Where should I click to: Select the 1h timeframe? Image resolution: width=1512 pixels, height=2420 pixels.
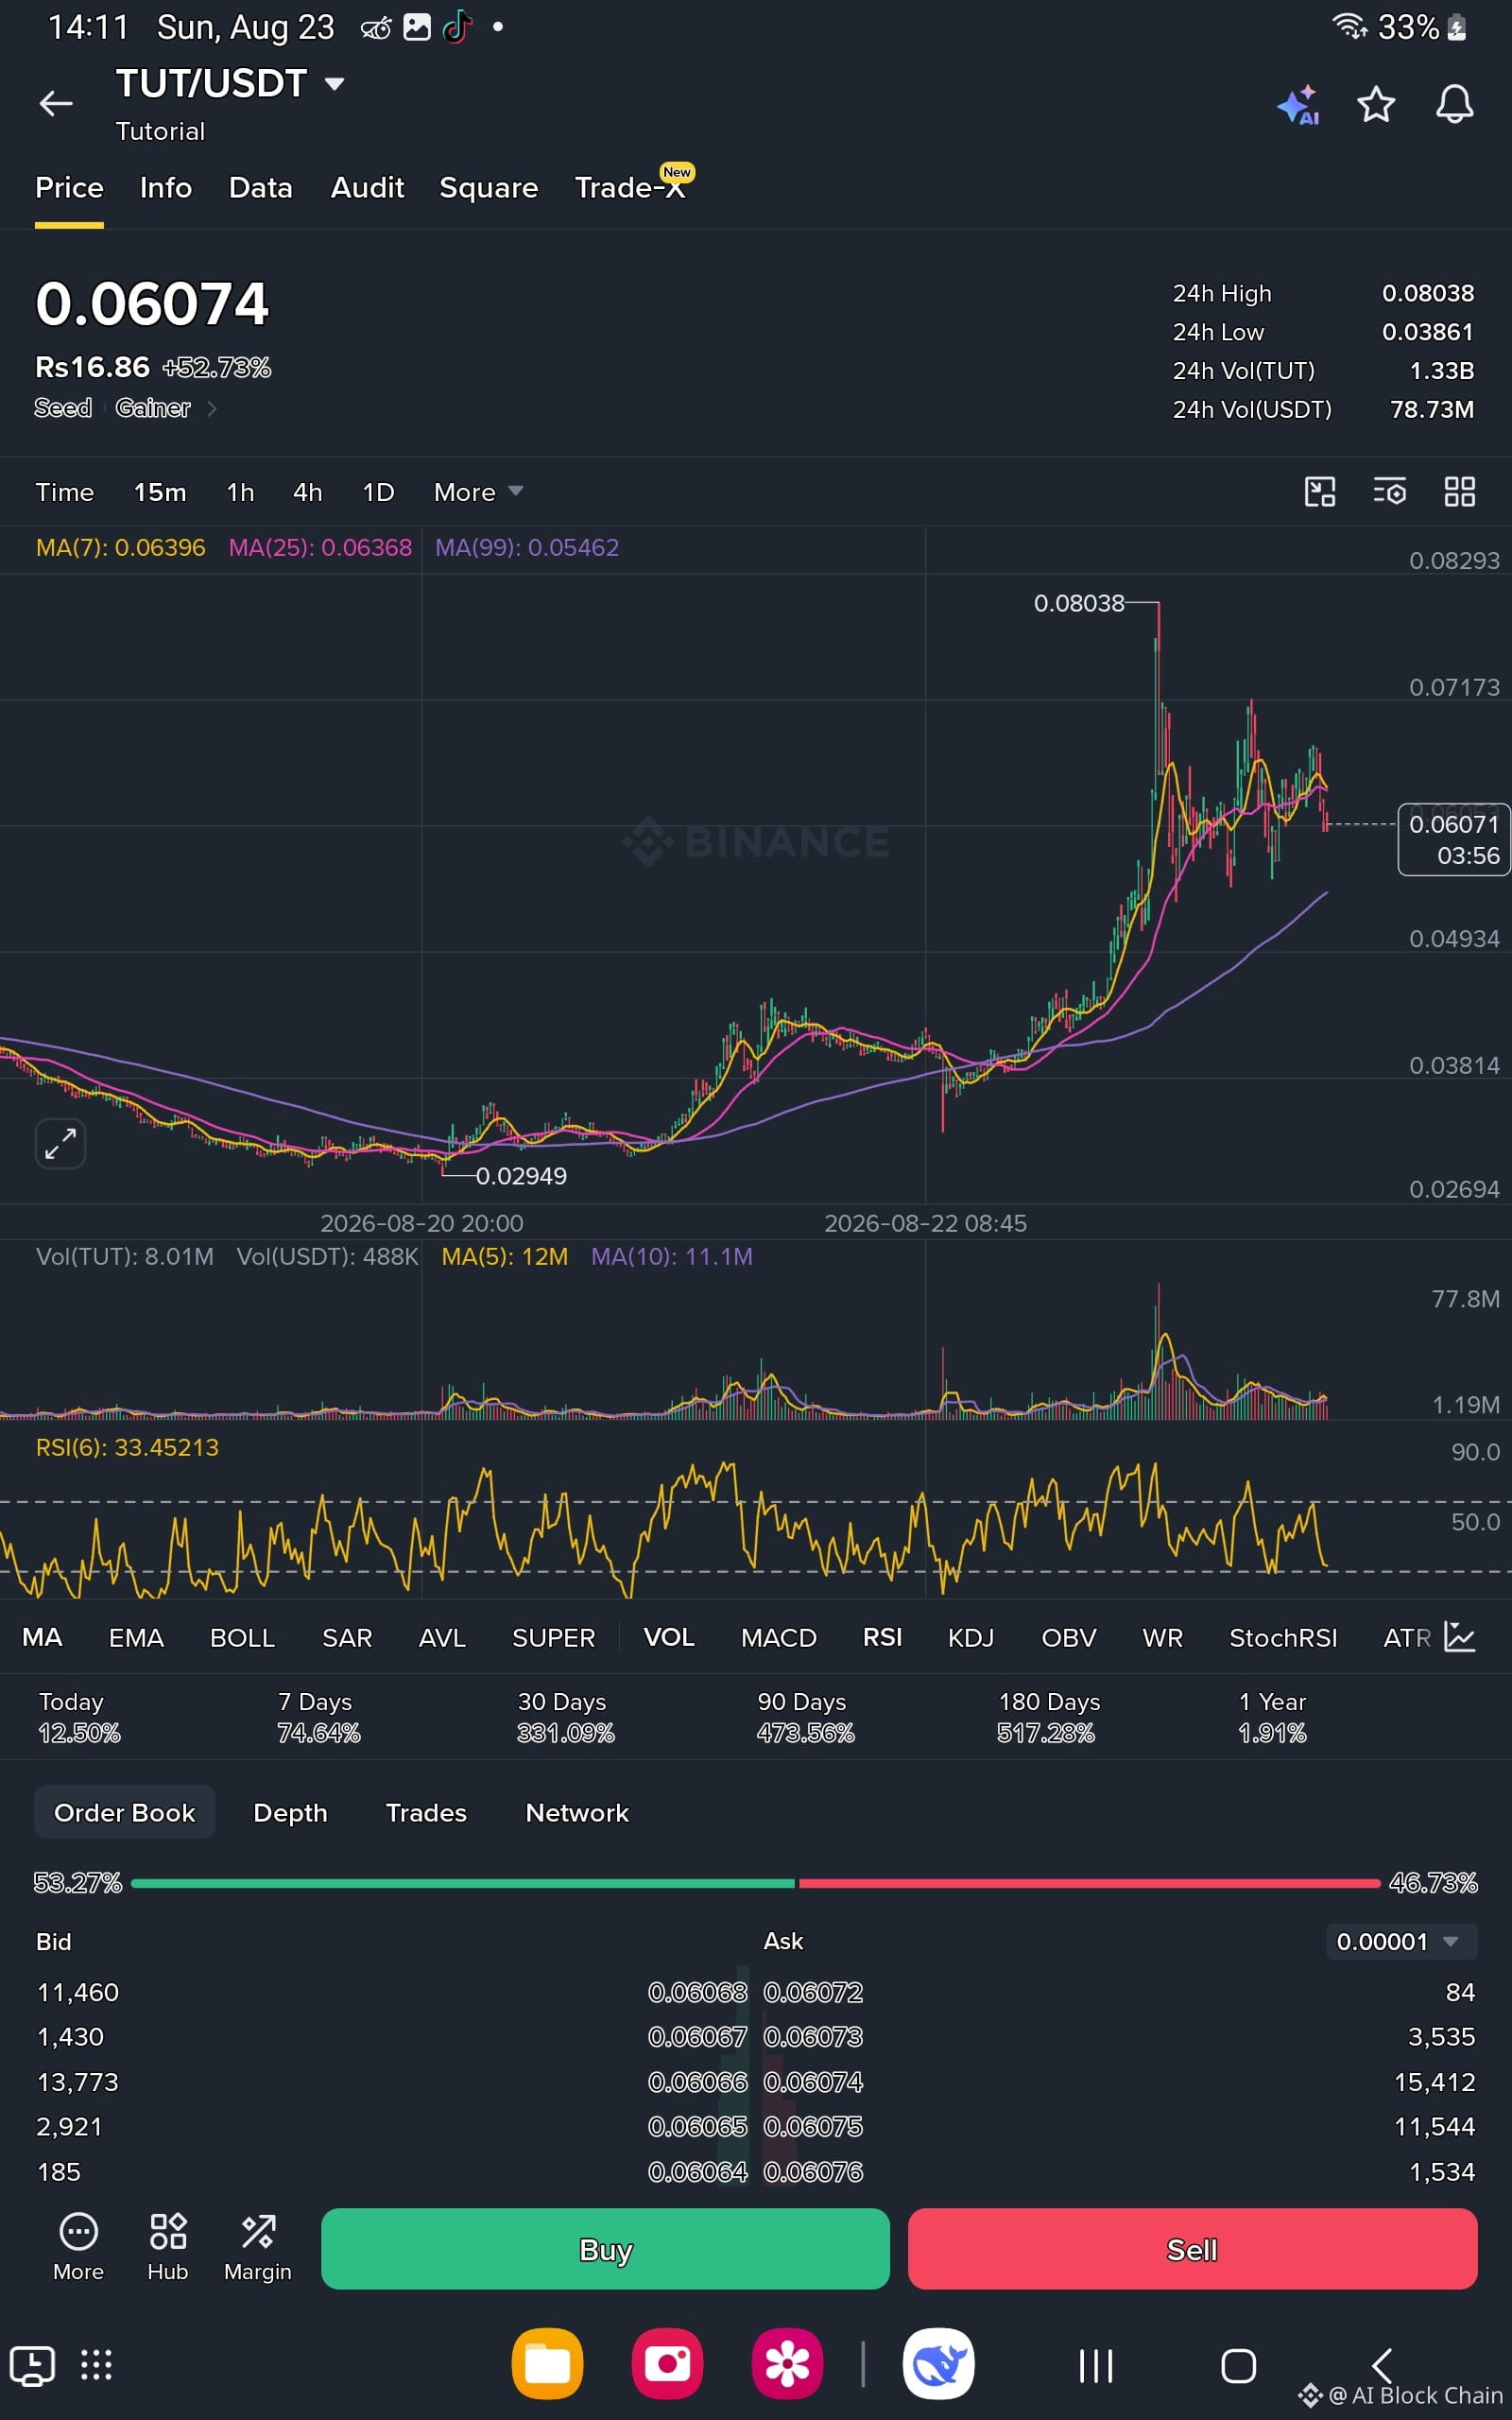click(x=240, y=492)
